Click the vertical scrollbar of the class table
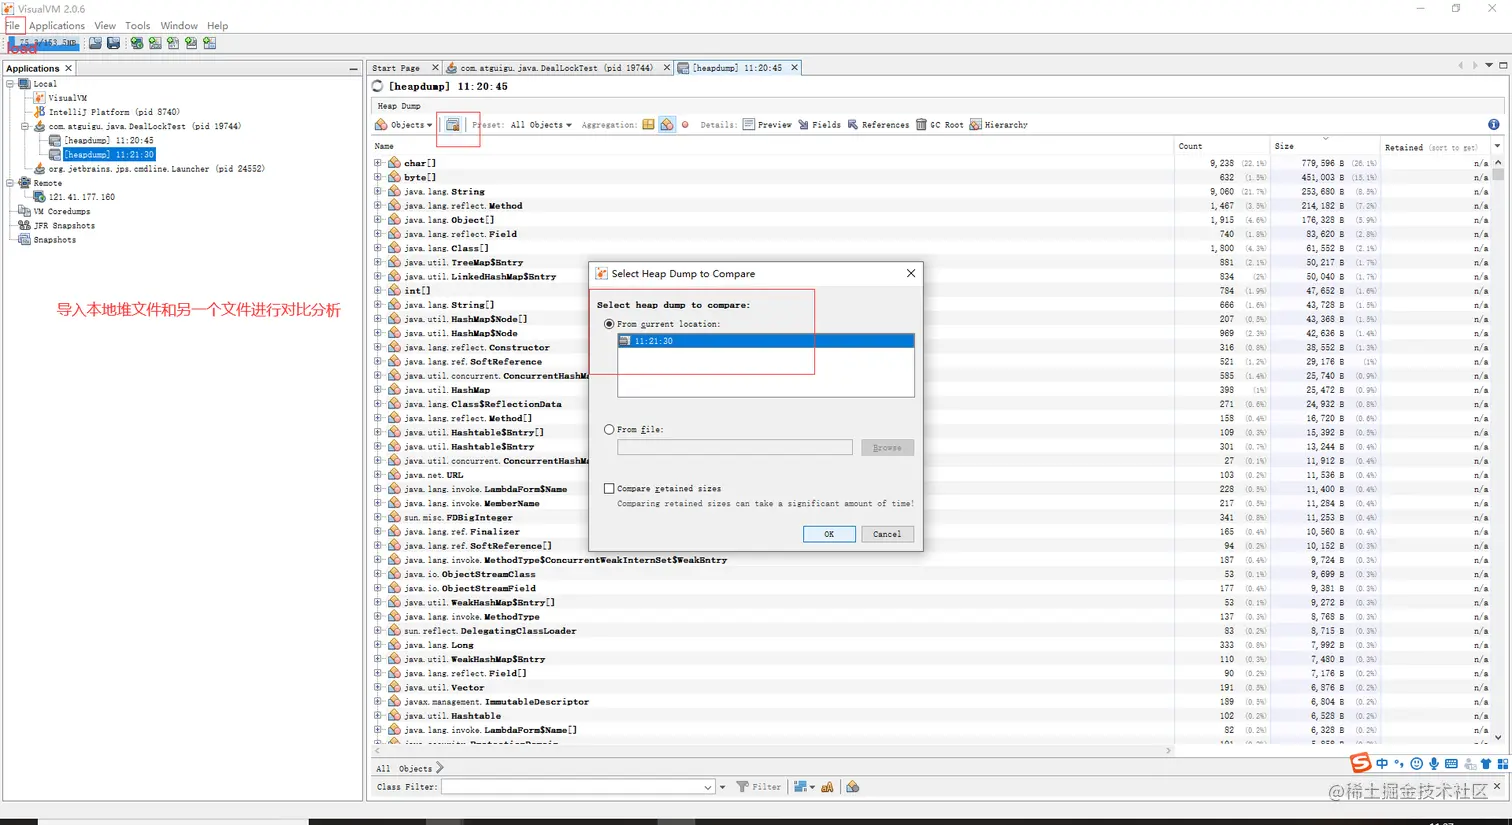 coord(1498,450)
